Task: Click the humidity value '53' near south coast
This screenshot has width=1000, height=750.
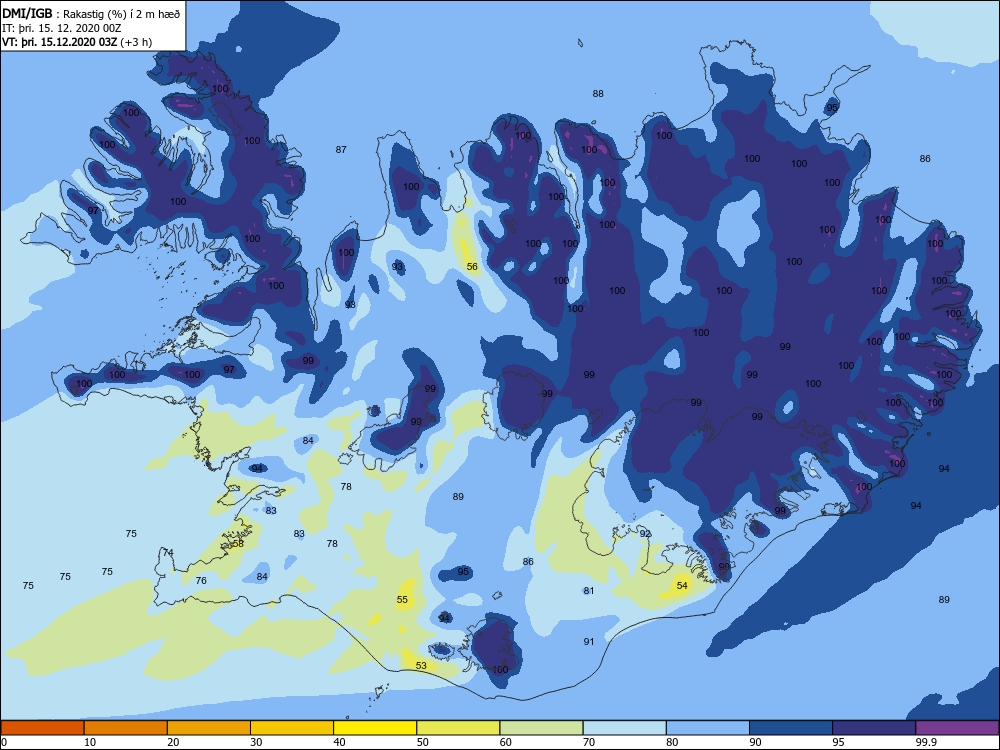Action: 421,666
